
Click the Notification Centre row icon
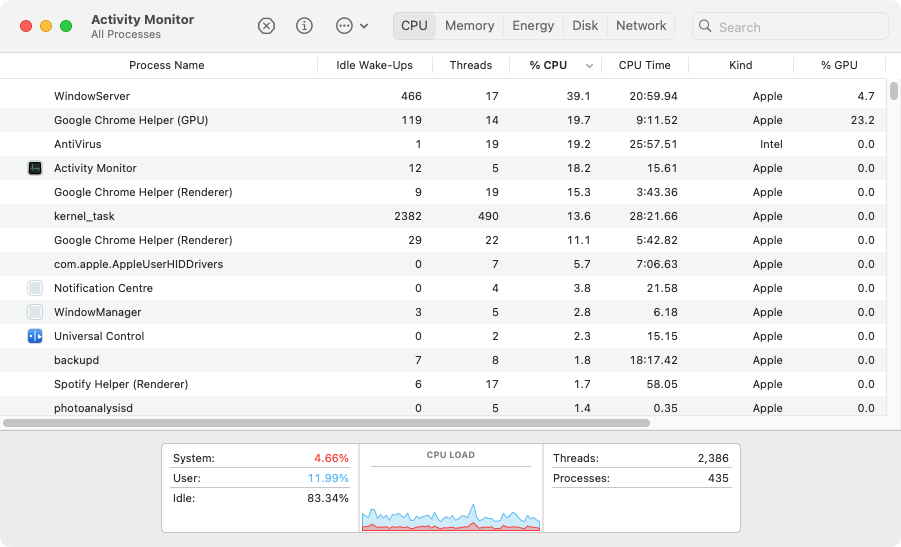[x=35, y=288]
